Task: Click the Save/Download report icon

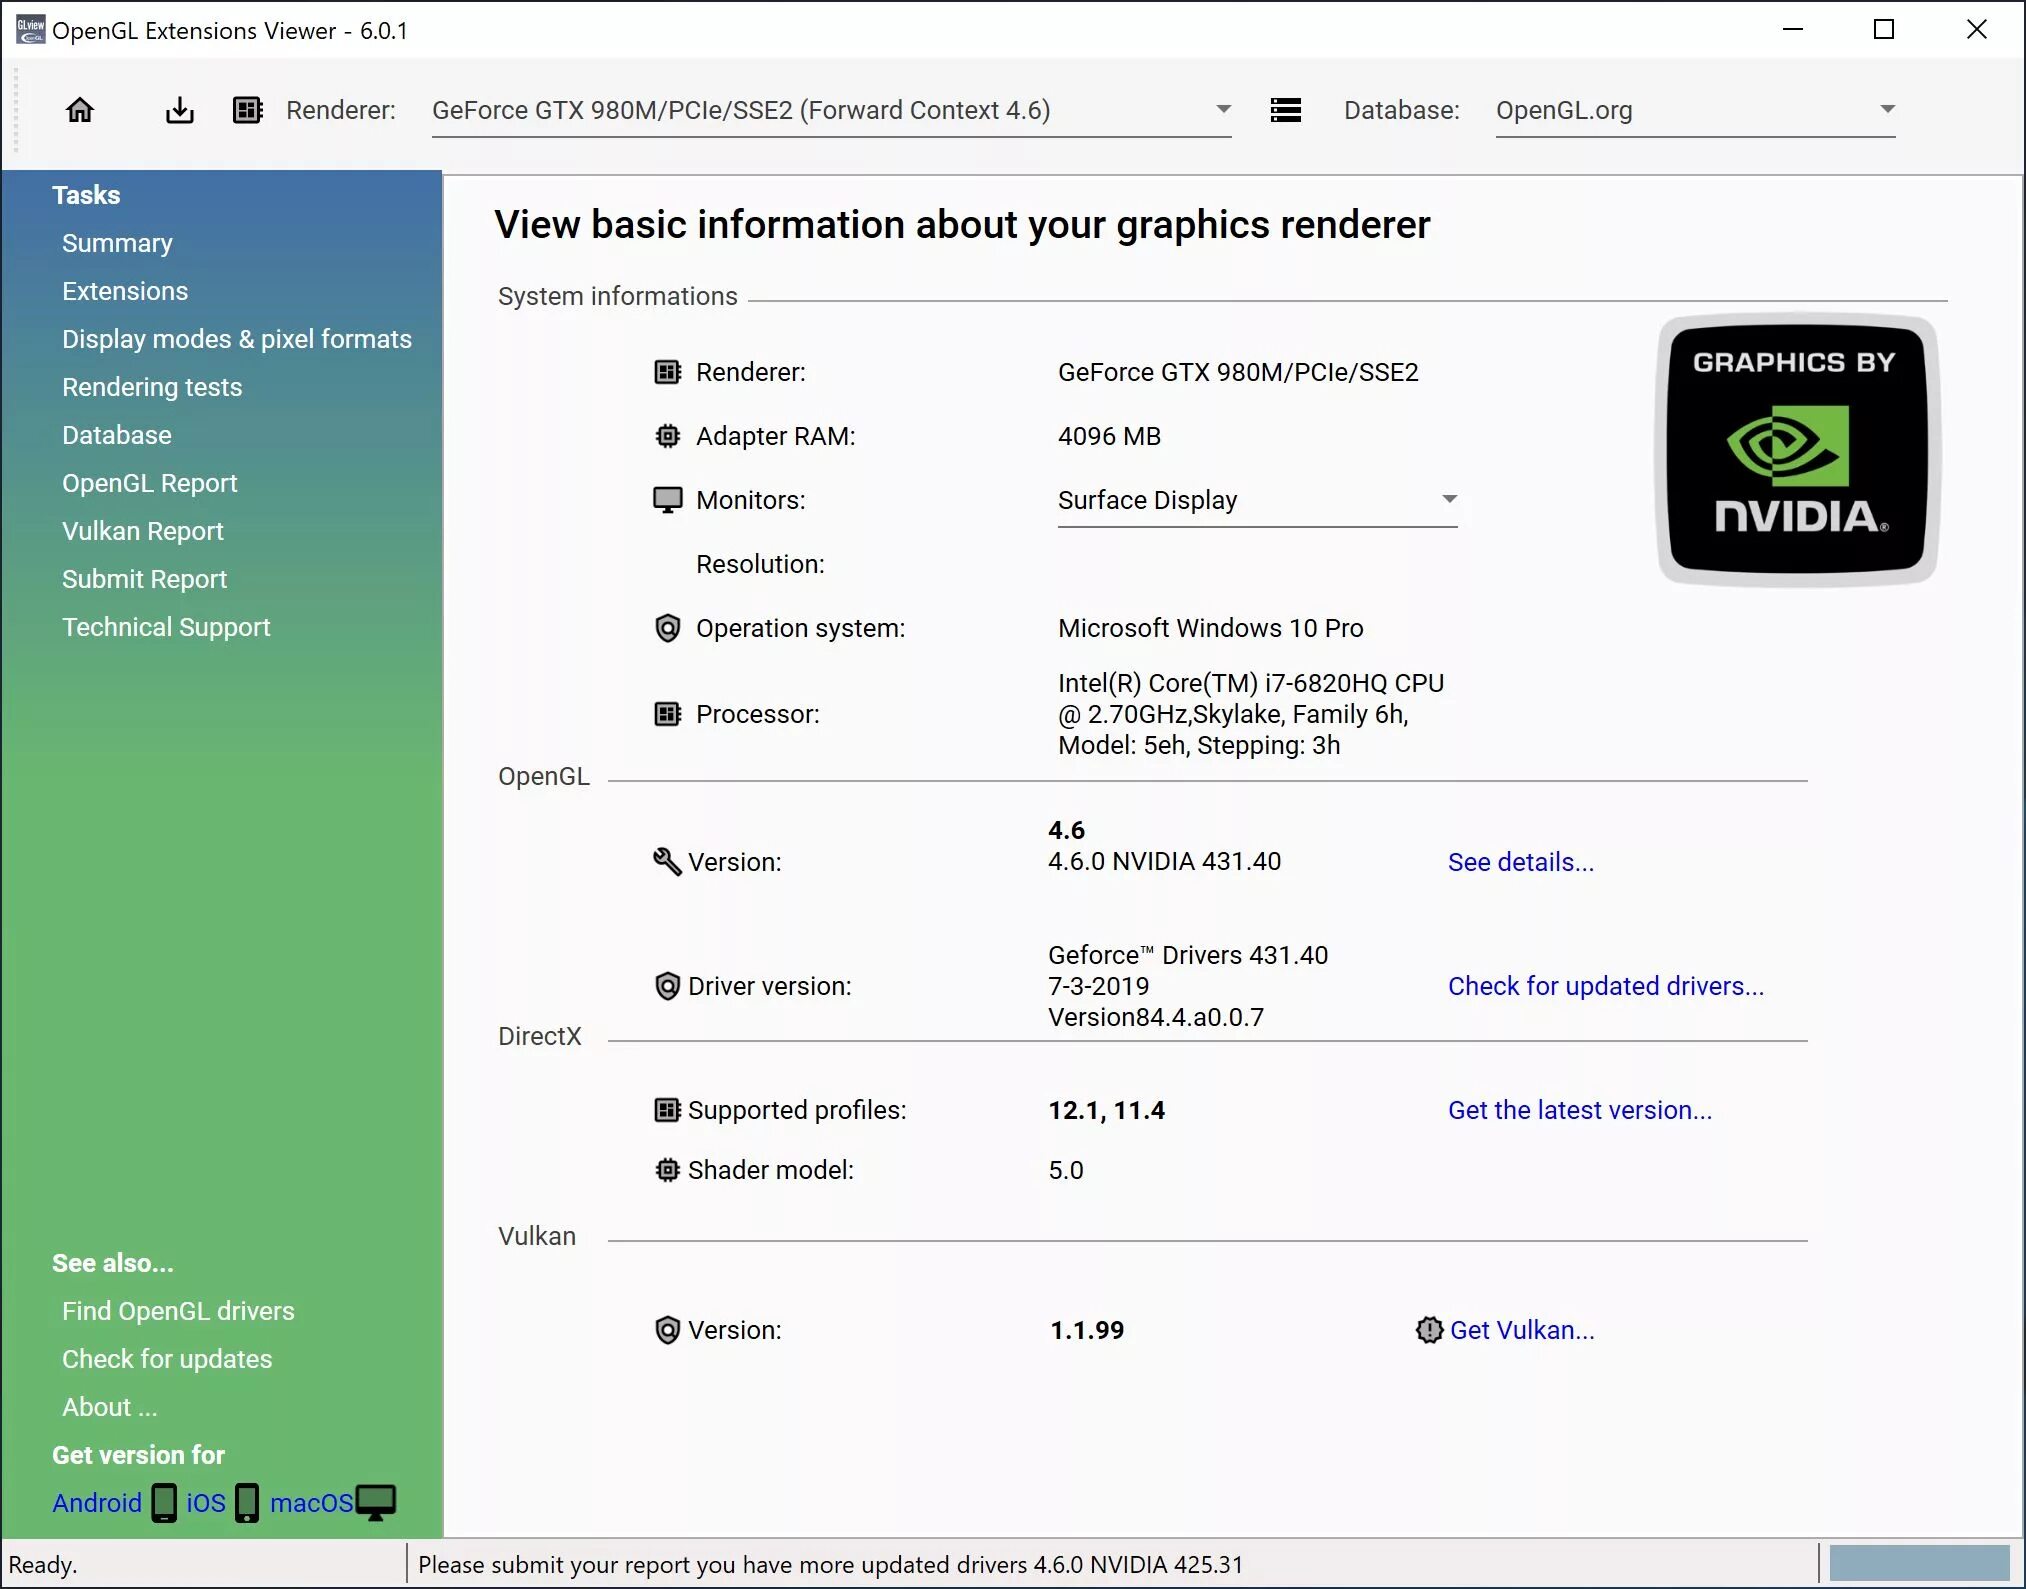Action: (x=181, y=110)
